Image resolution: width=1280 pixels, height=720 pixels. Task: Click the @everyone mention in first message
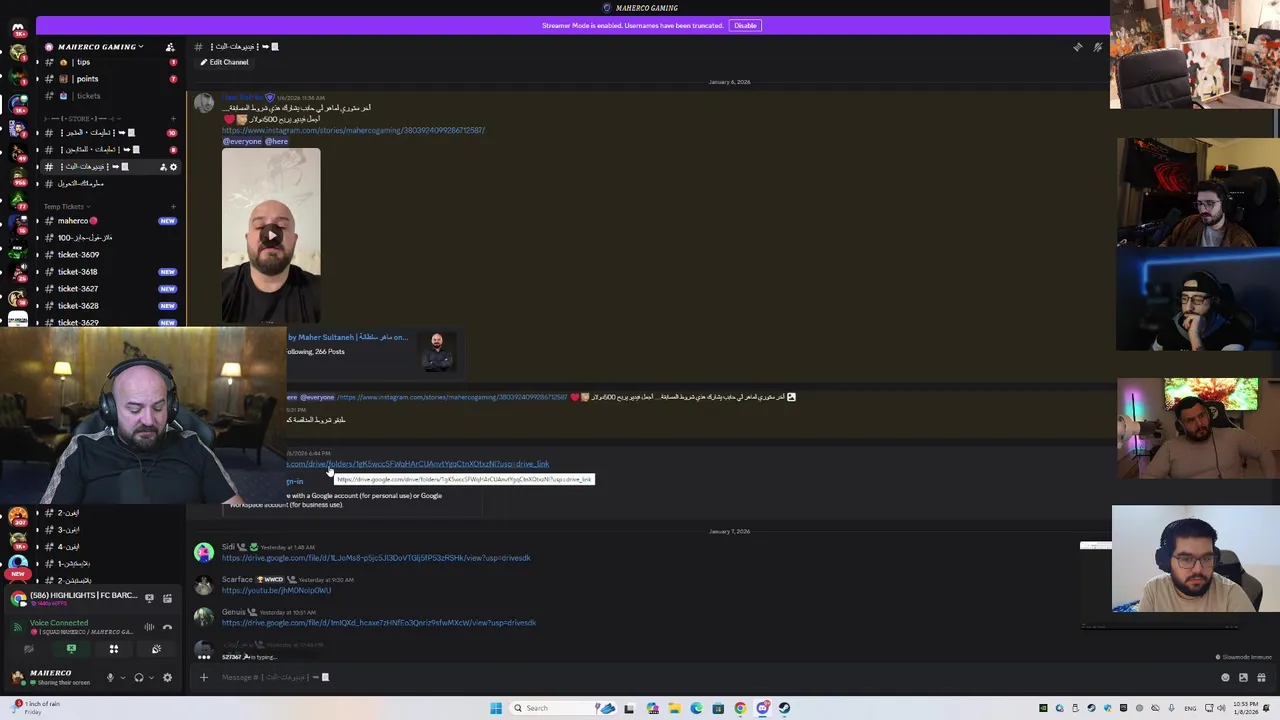[241, 141]
